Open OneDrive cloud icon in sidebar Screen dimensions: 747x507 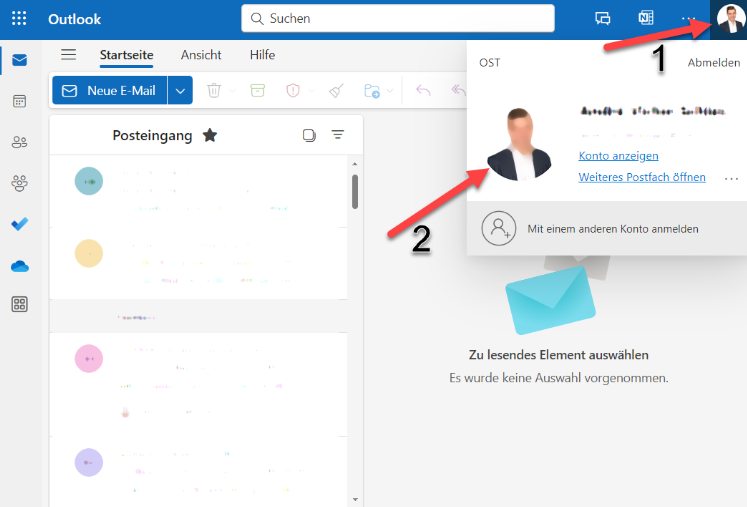click(19, 265)
